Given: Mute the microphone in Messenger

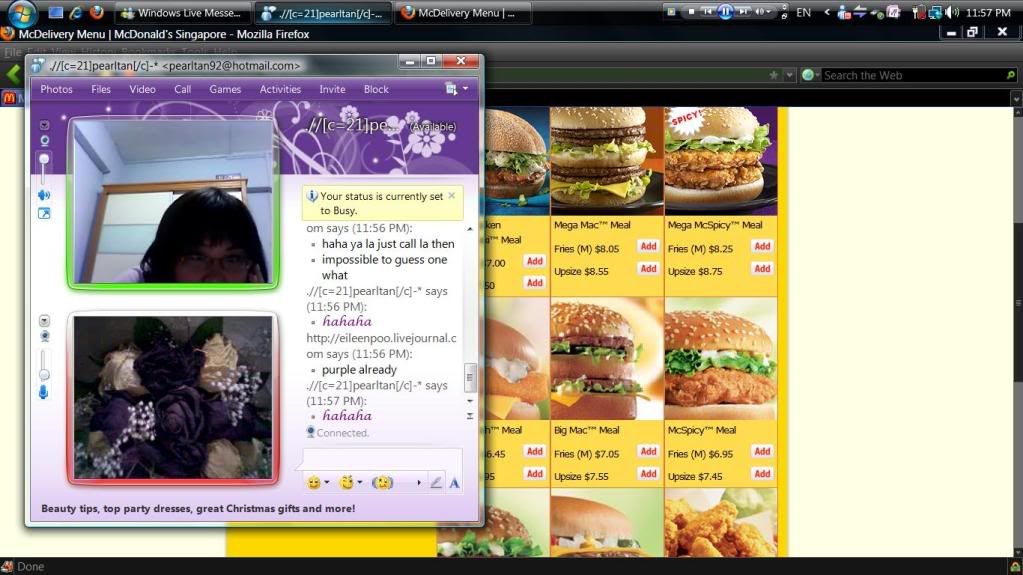Looking at the screenshot, I should click(43, 392).
